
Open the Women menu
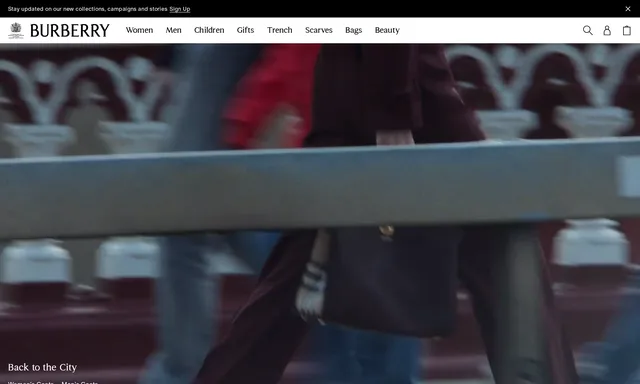(139, 30)
